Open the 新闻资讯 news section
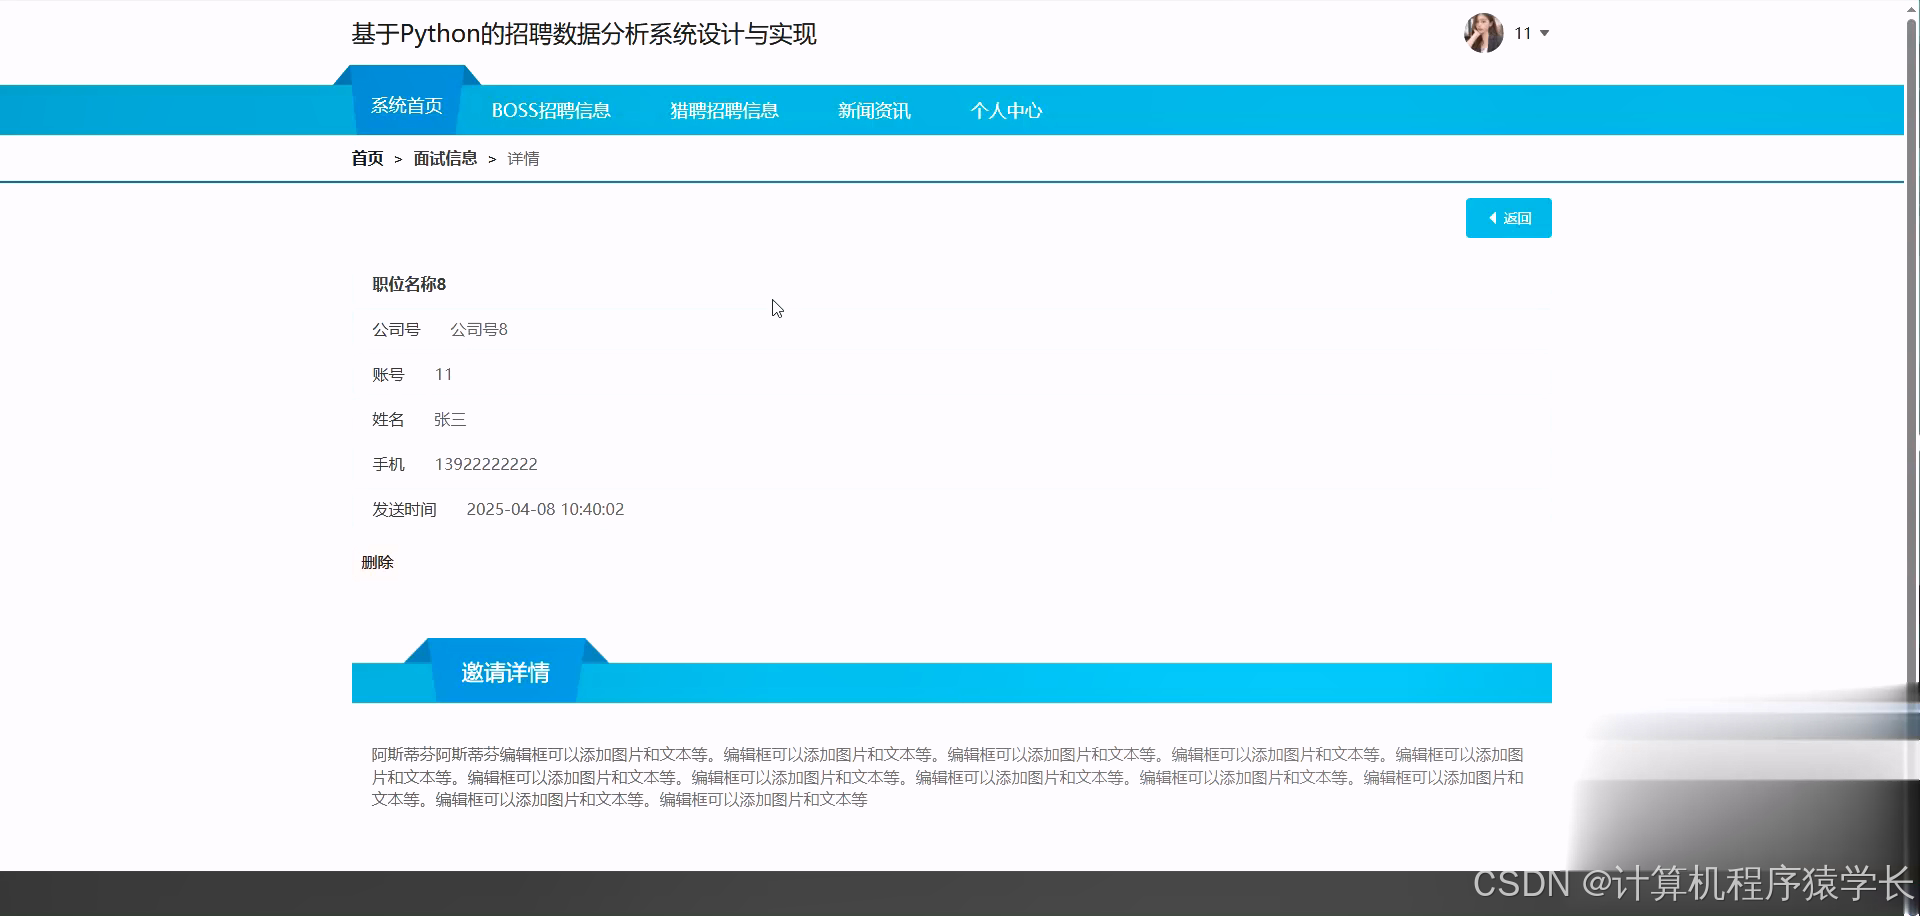1920x916 pixels. [x=874, y=110]
